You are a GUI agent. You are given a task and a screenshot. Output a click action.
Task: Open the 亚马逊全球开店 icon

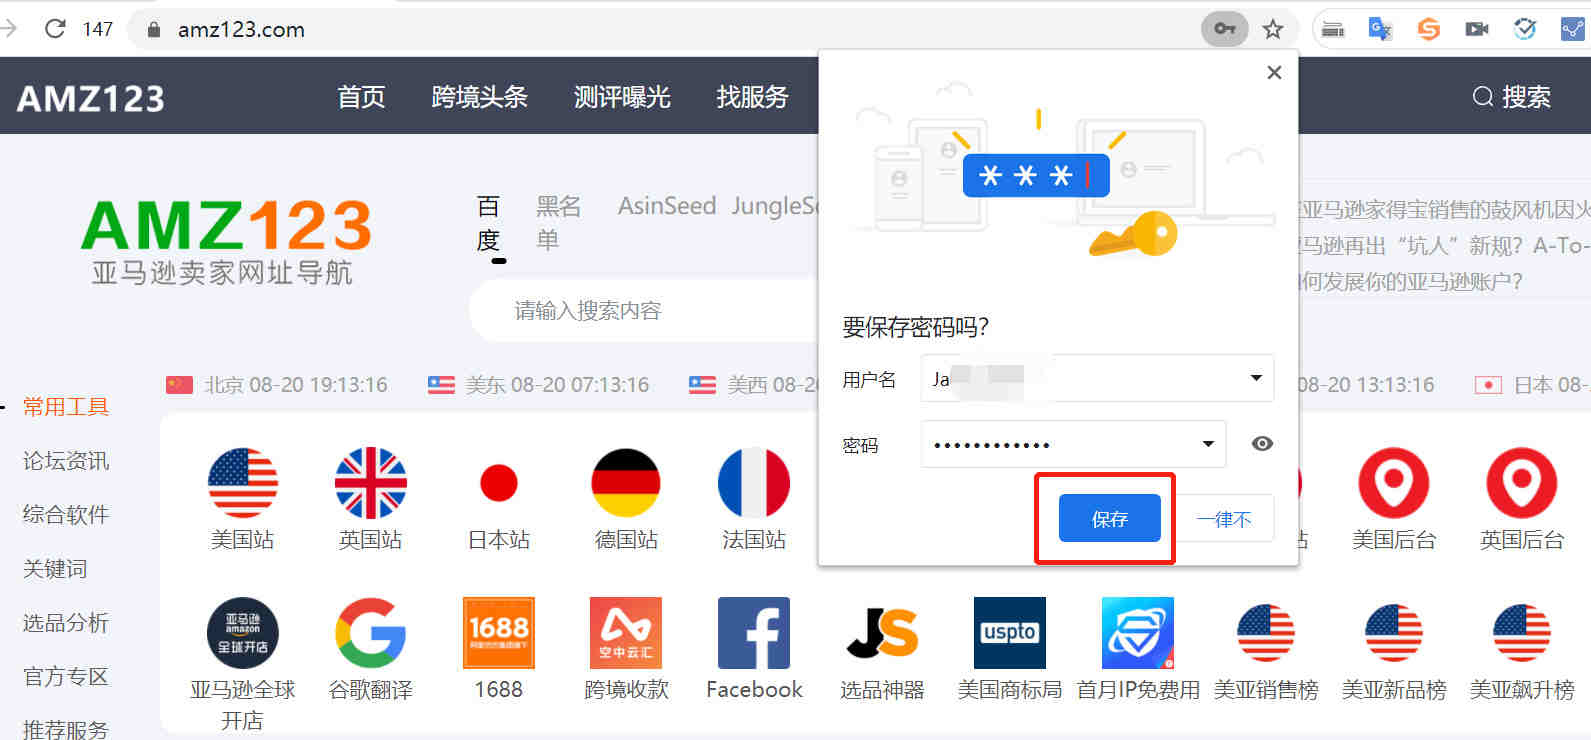(x=242, y=633)
